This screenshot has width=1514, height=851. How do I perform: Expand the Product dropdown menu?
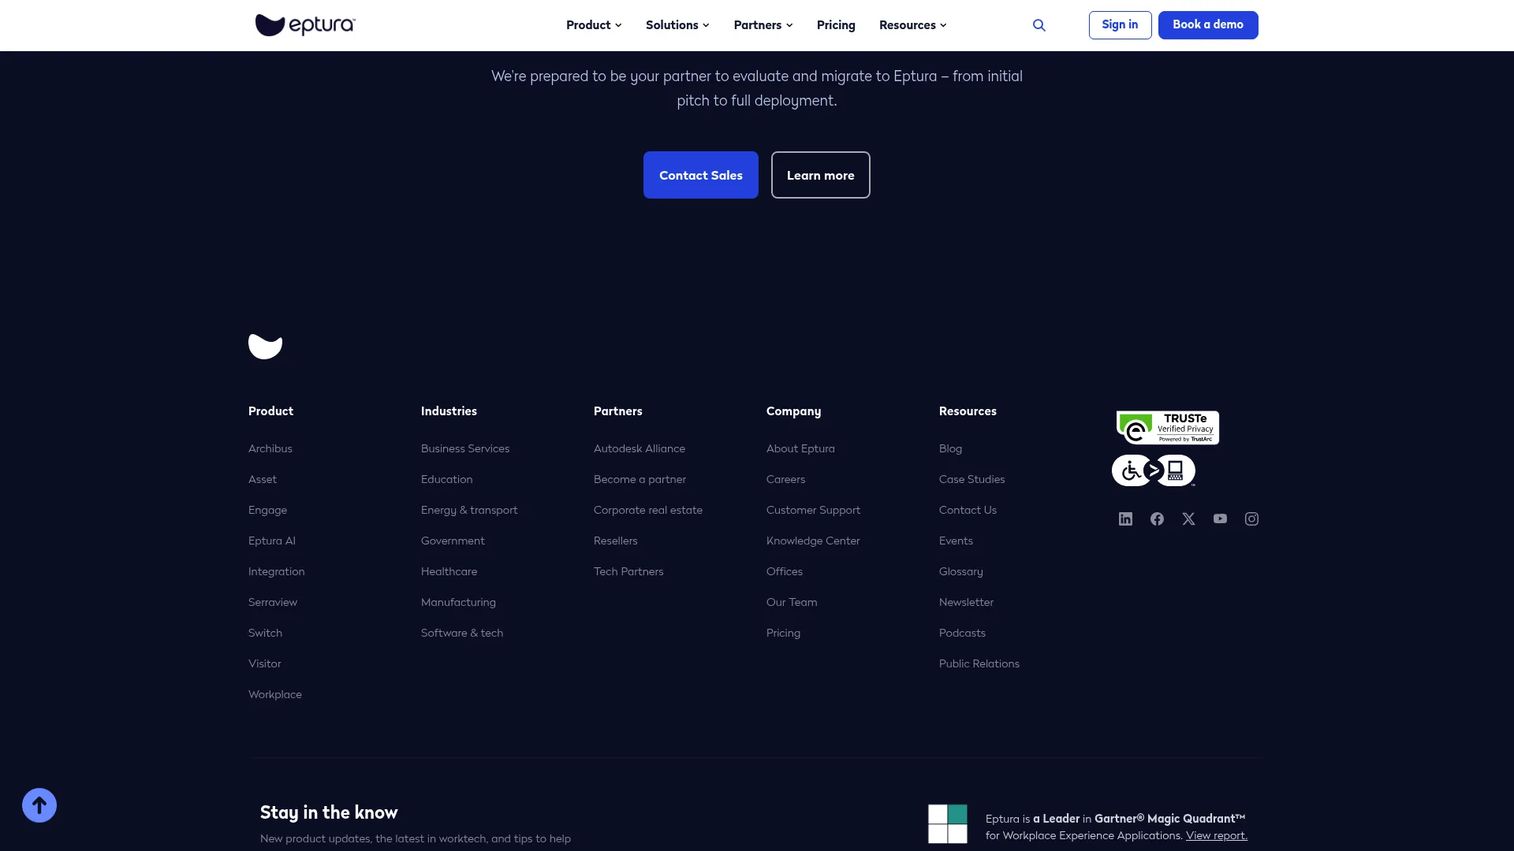(594, 25)
